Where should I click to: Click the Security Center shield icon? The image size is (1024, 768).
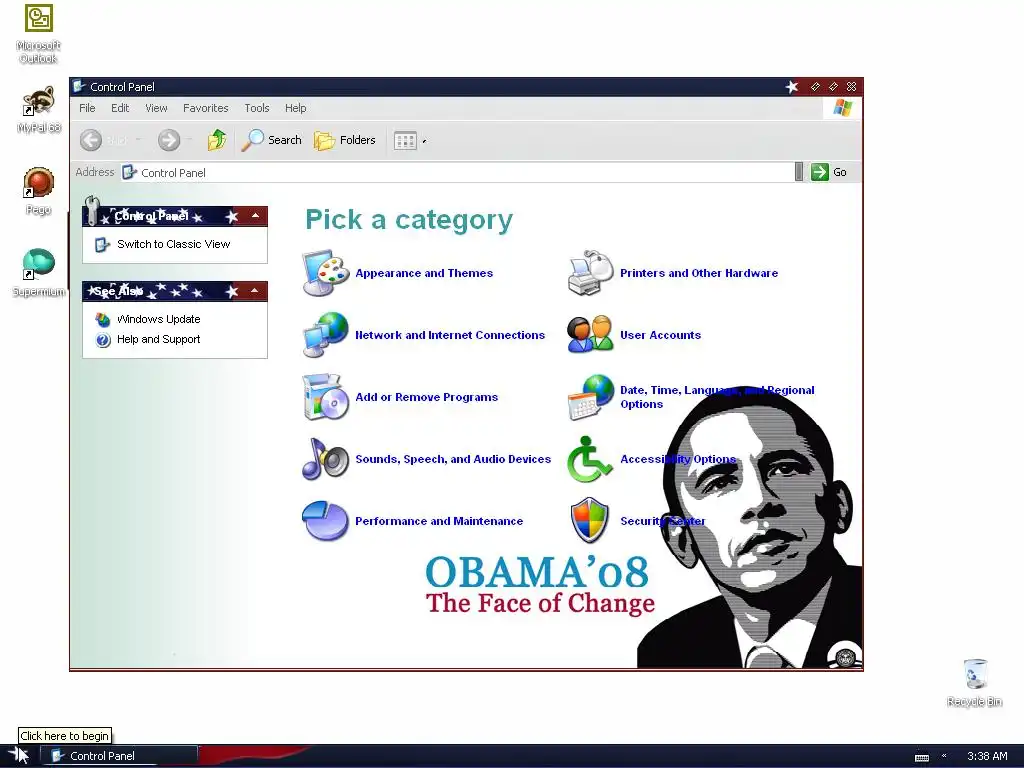point(590,521)
